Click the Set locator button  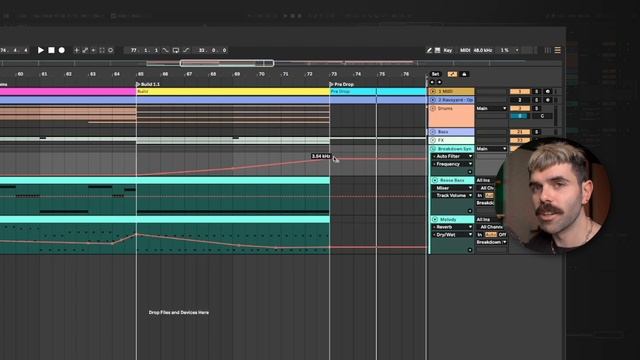(435, 74)
